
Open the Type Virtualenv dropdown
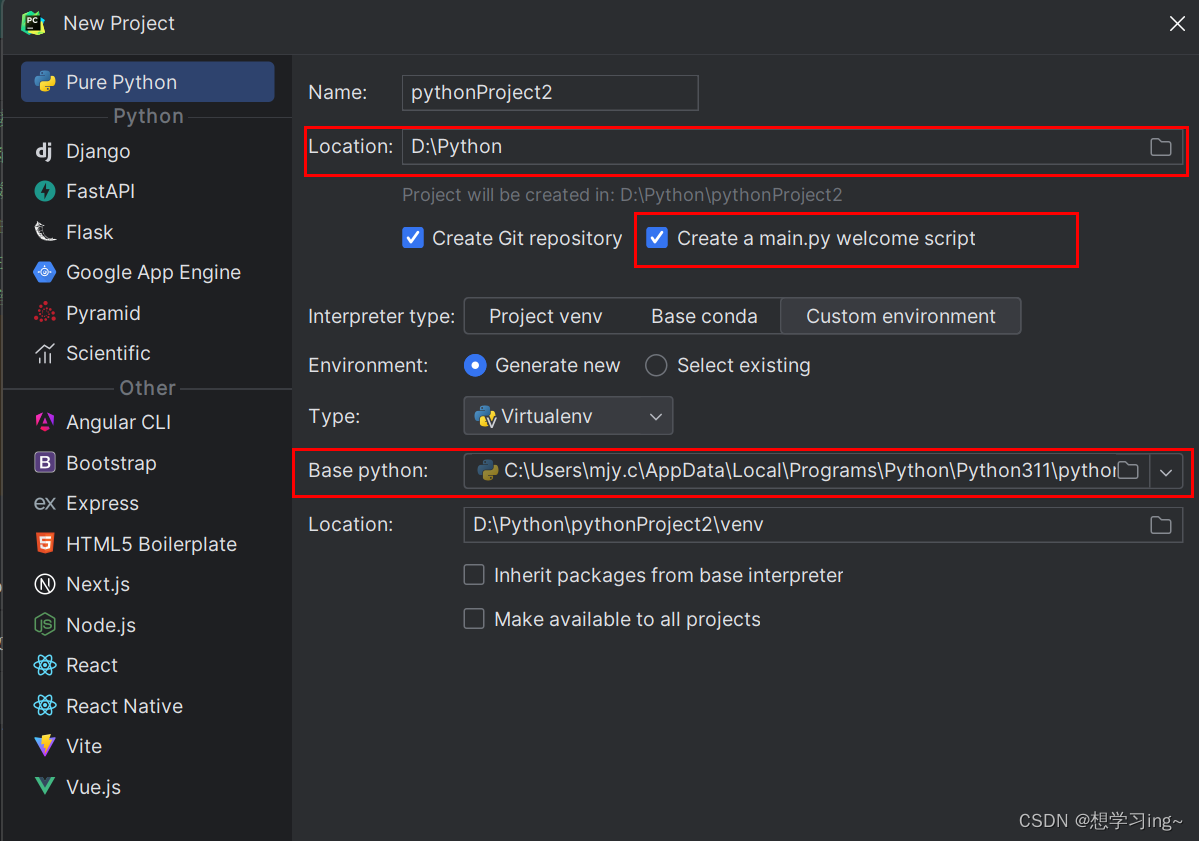(x=568, y=416)
